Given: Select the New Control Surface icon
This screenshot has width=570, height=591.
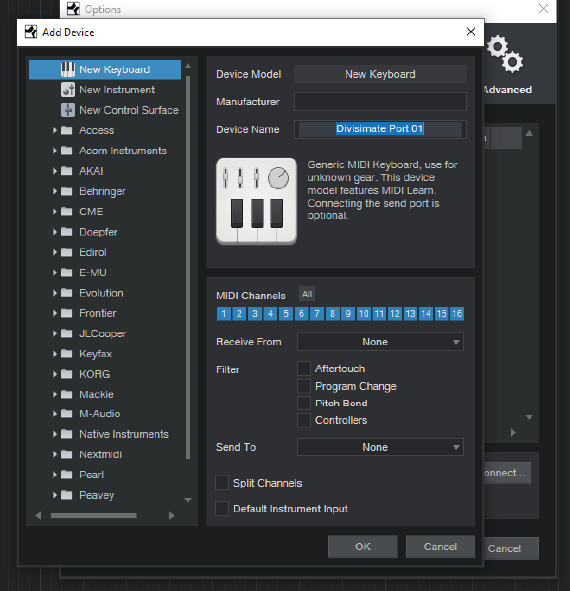Looking at the screenshot, I should click(68, 110).
